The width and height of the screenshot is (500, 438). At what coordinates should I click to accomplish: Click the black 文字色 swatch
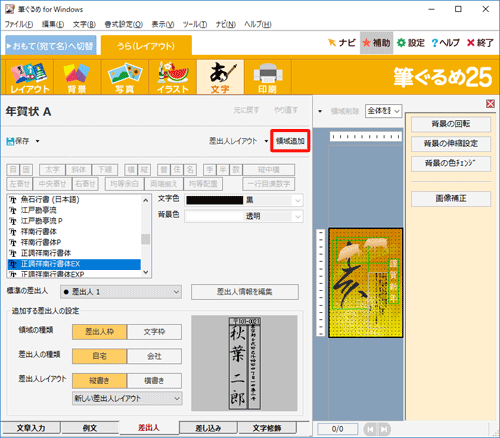[215, 200]
